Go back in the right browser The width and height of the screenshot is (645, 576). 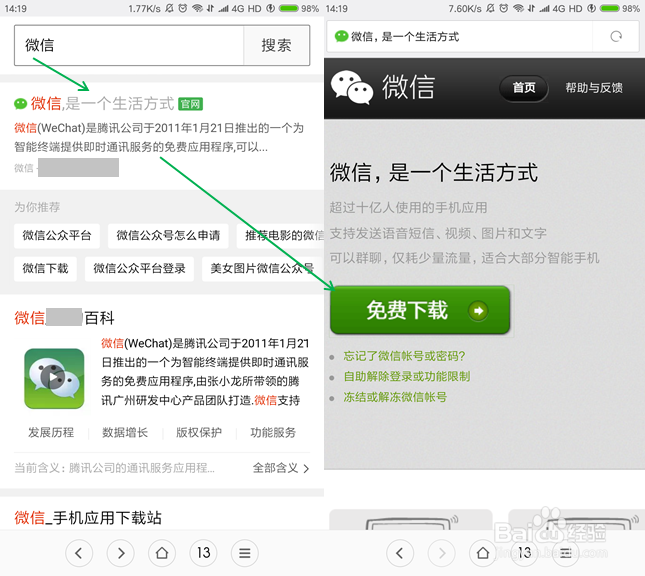pyautogui.click(x=400, y=553)
